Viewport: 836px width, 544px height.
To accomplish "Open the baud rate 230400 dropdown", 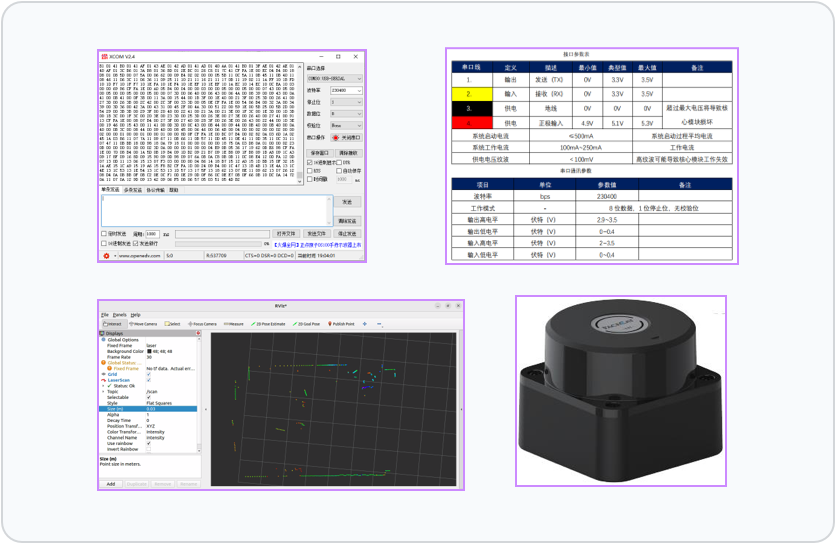I will [x=347, y=89].
